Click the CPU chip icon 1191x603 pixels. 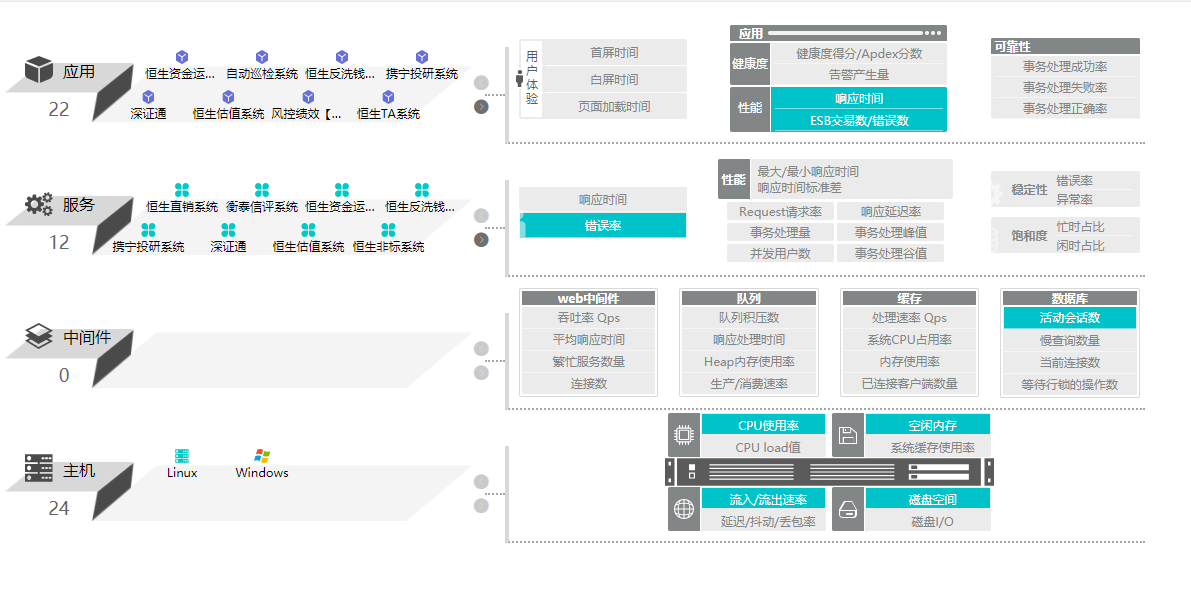tap(684, 435)
